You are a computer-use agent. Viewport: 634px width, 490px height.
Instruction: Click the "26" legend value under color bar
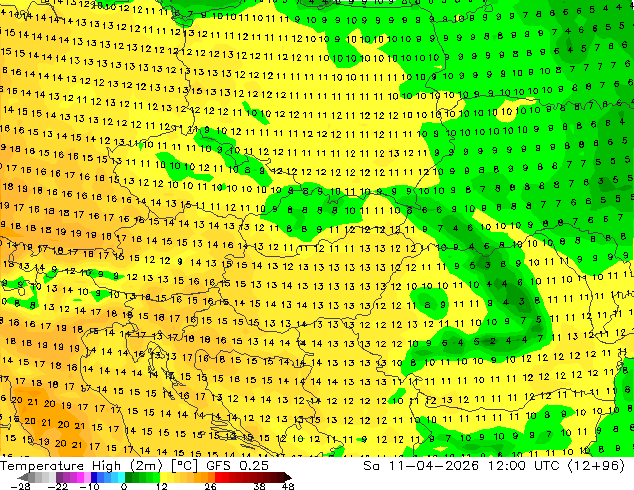pos(210,486)
